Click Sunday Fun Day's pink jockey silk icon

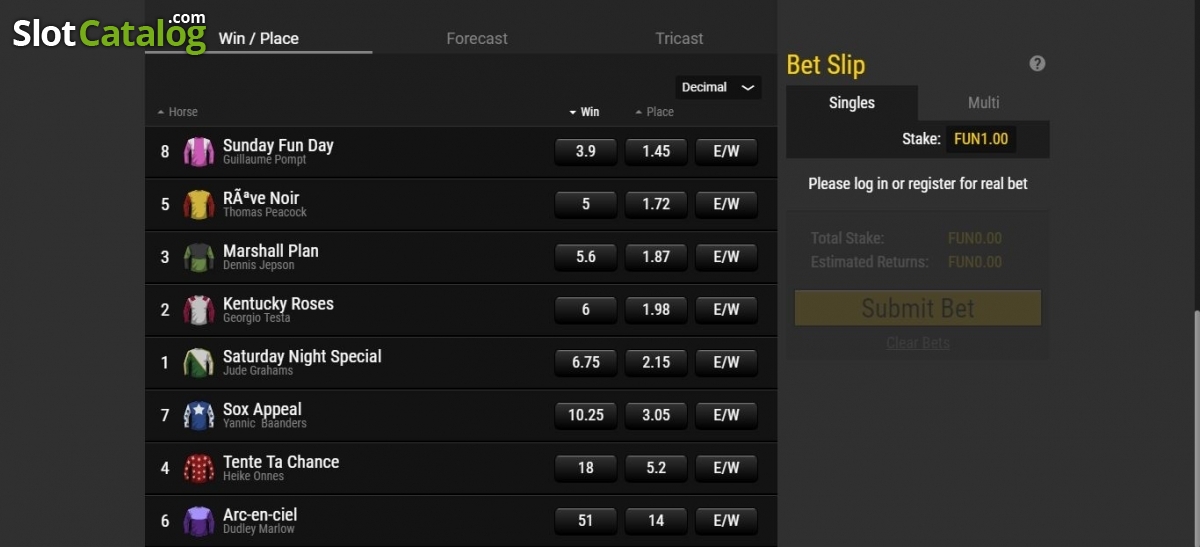[x=199, y=152]
